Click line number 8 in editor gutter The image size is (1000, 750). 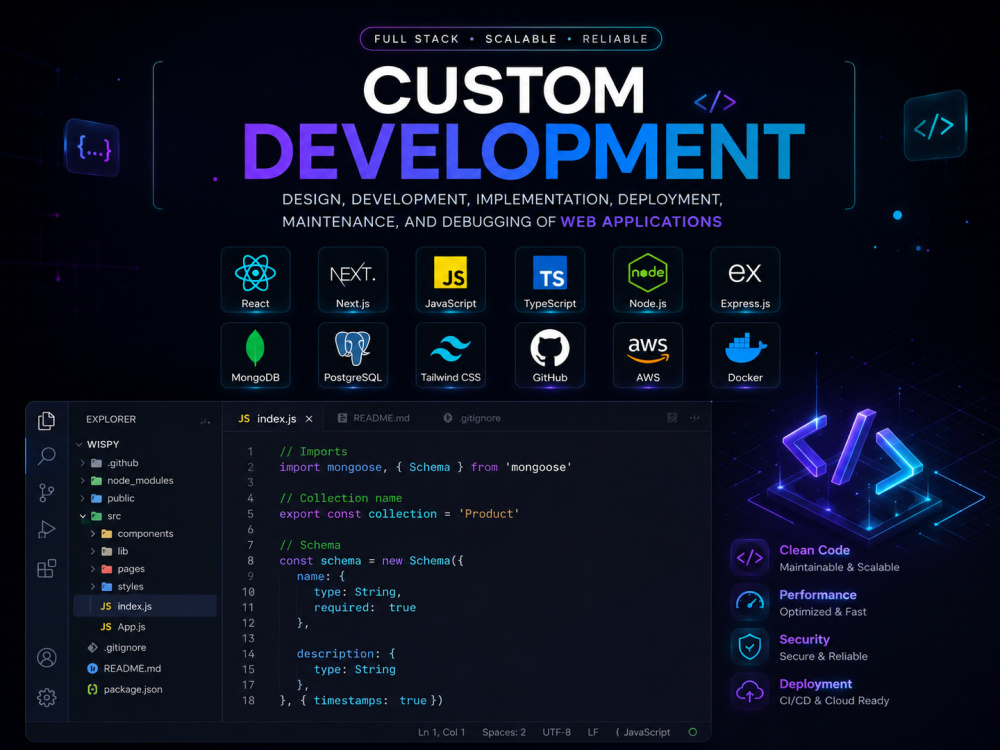(x=250, y=561)
